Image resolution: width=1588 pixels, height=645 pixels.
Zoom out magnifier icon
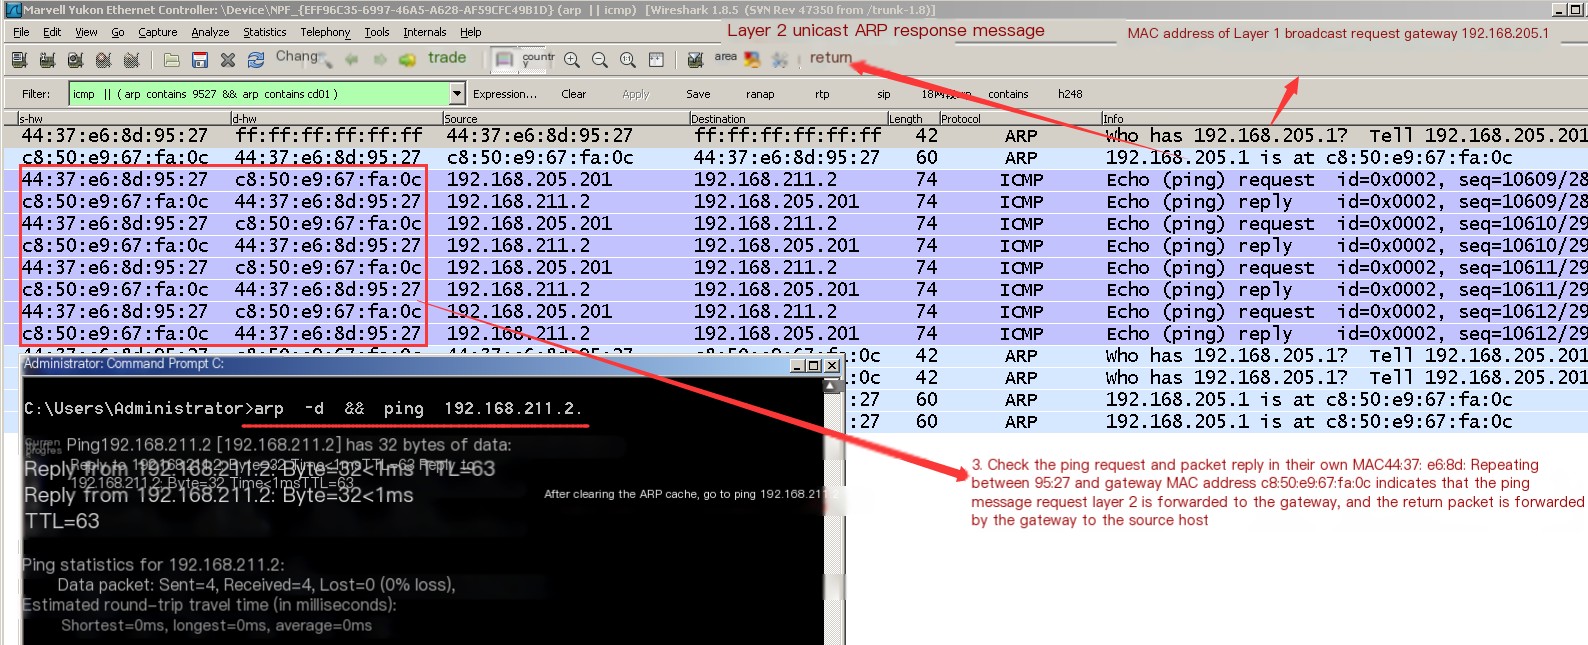[x=600, y=60]
